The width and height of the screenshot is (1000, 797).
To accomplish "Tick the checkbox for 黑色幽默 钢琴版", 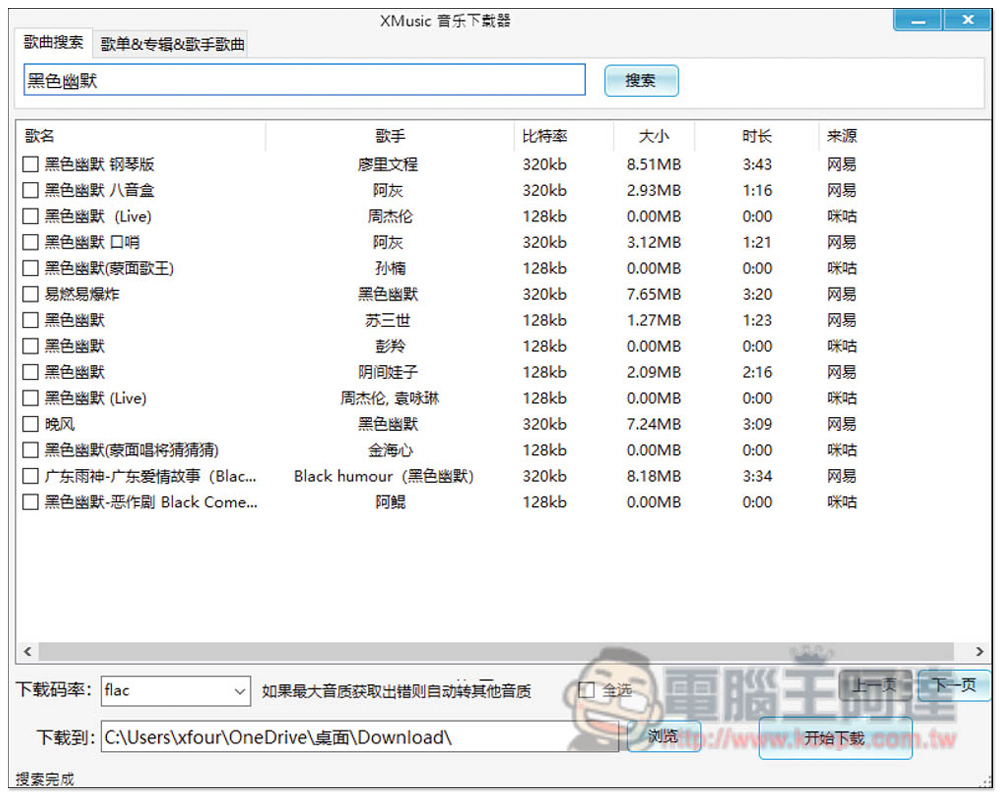I will pyautogui.click(x=31, y=164).
